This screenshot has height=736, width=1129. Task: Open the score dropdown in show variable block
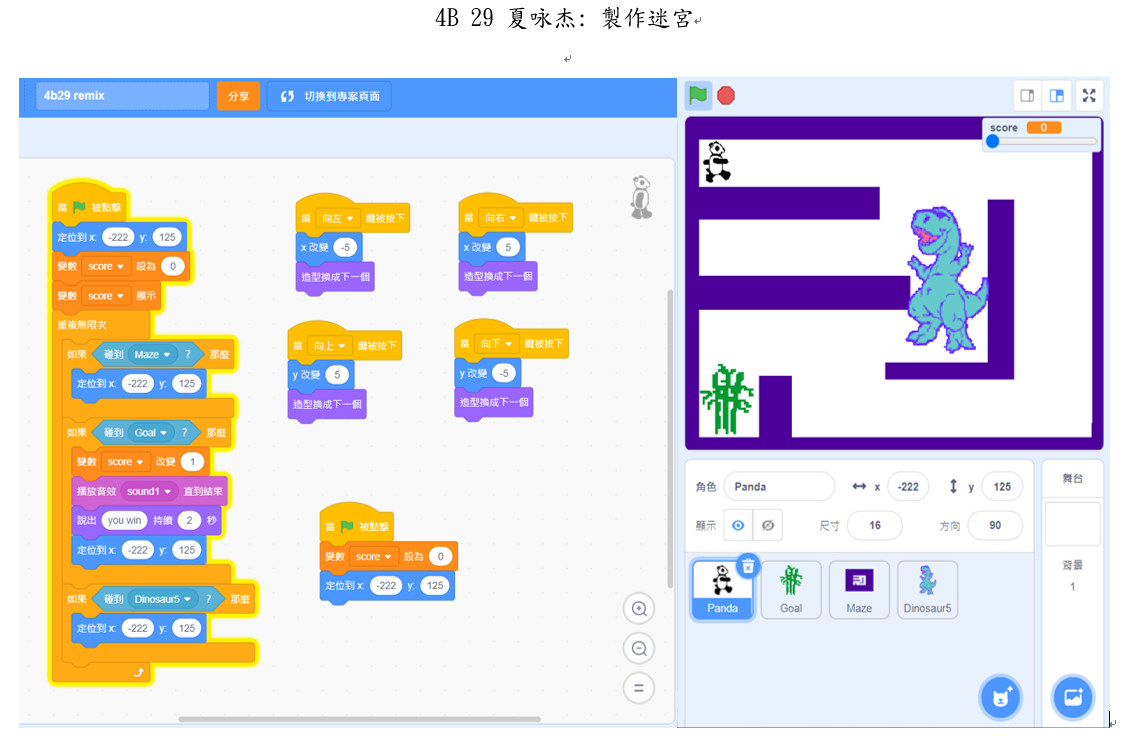(106, 296)
